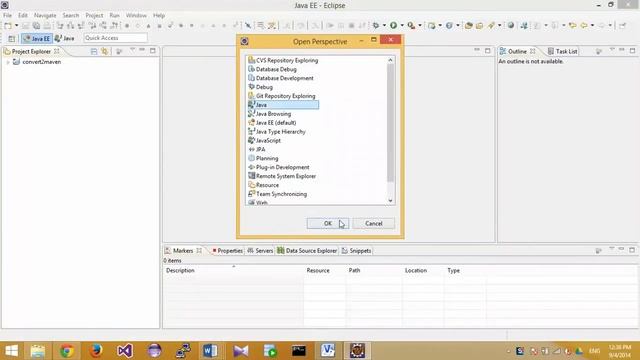Click the Open Perspective icon beside Java EE
The height and width of the screenshot is (360, 640).
click(x=11, y=38)
